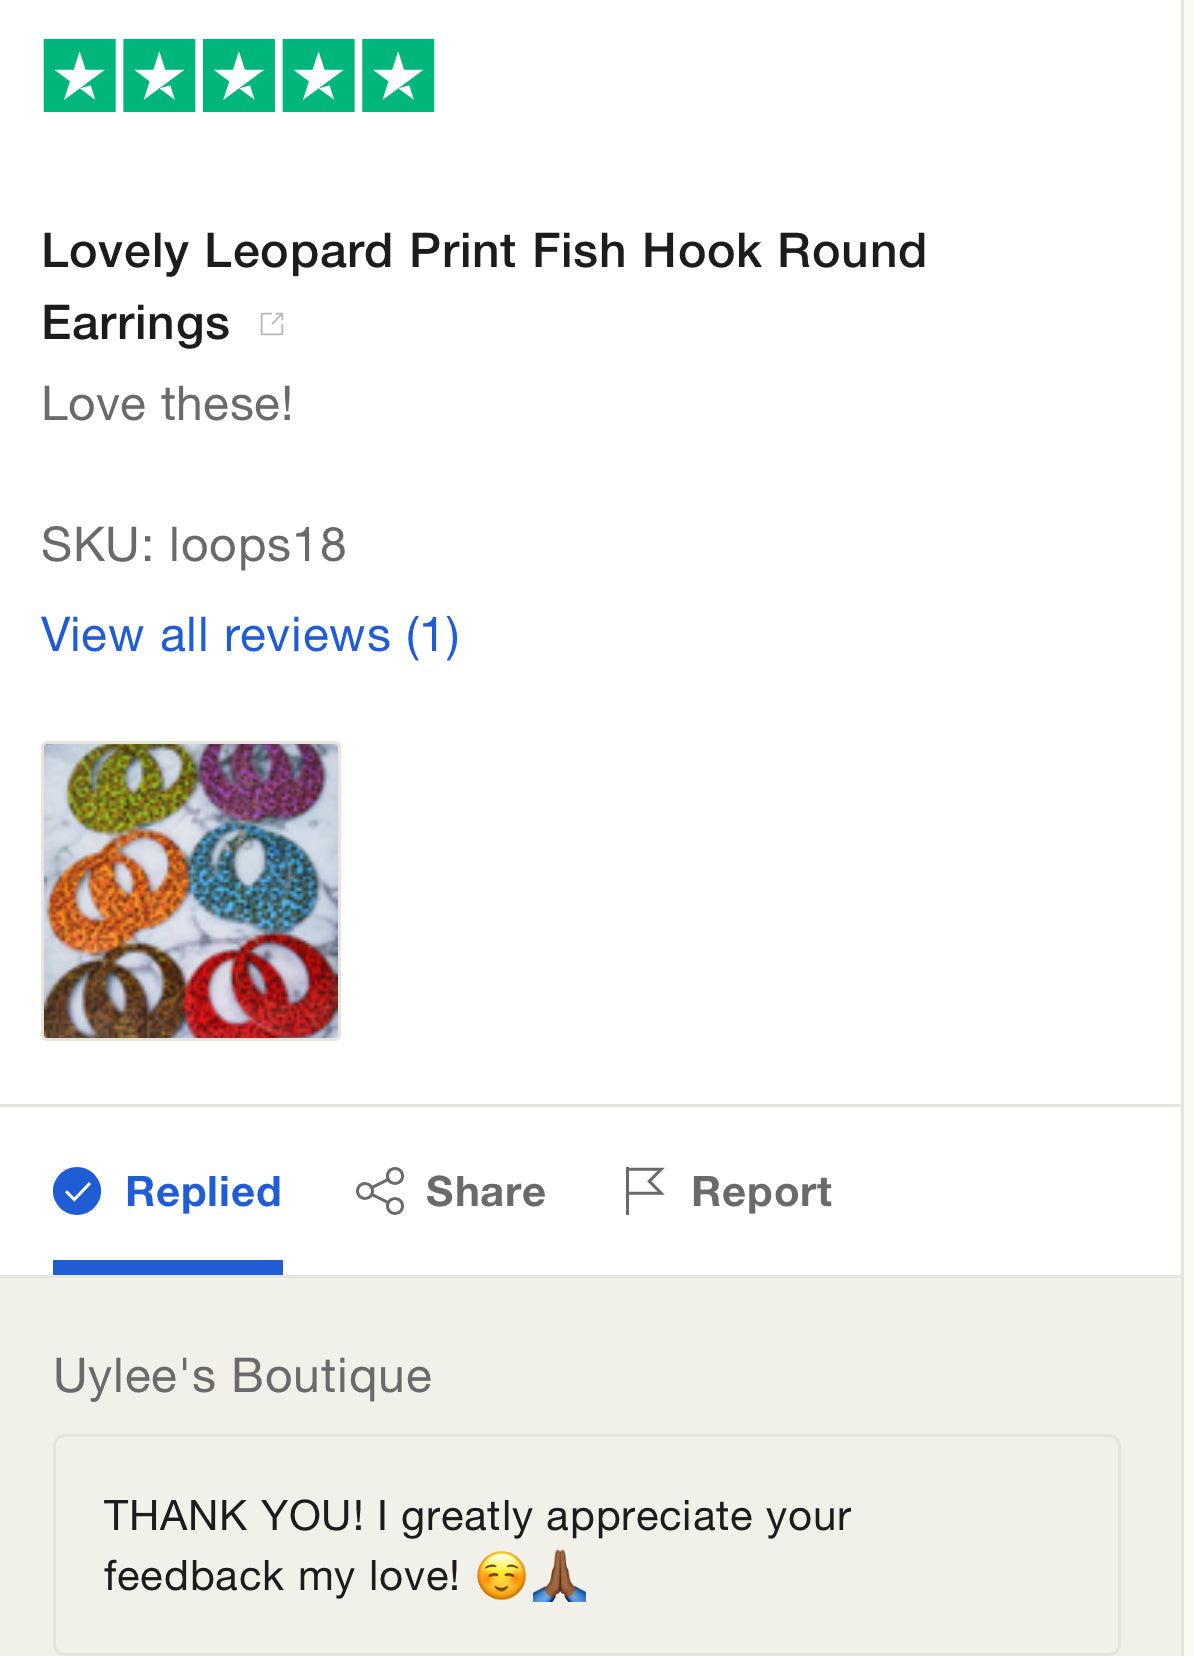This screenshot has height=1656, width=1194.
Task: Open the View all reviews (1) link
Action: coord(250,635)
